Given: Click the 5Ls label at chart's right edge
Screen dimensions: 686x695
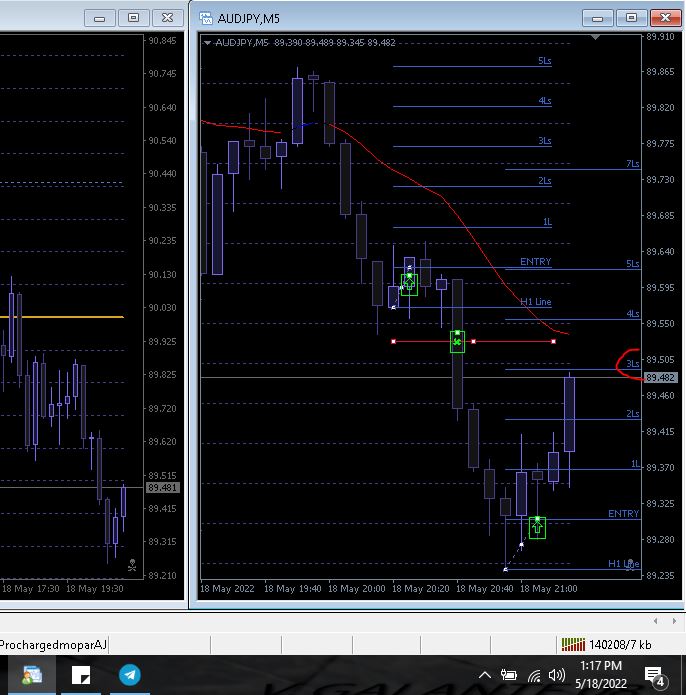Looking at the screenshot, I should 632,264.
